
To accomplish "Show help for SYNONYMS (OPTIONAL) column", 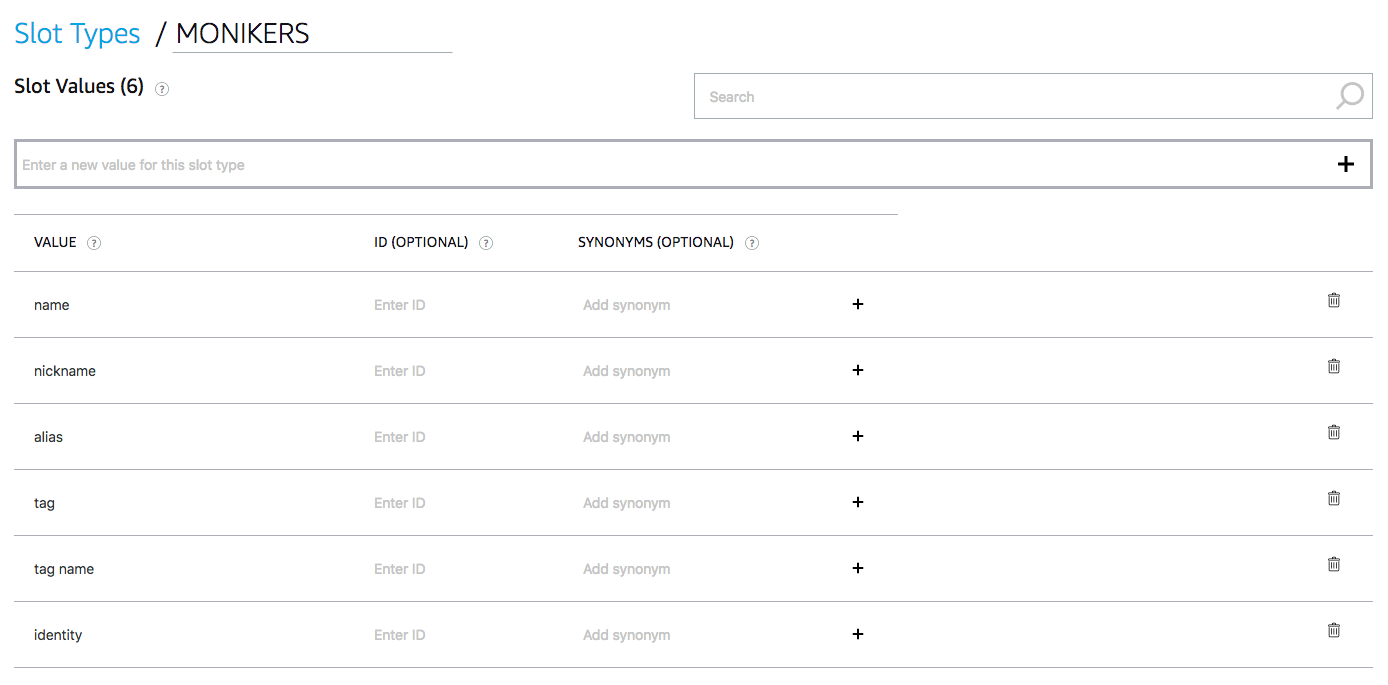I will (x=752, y=243).
